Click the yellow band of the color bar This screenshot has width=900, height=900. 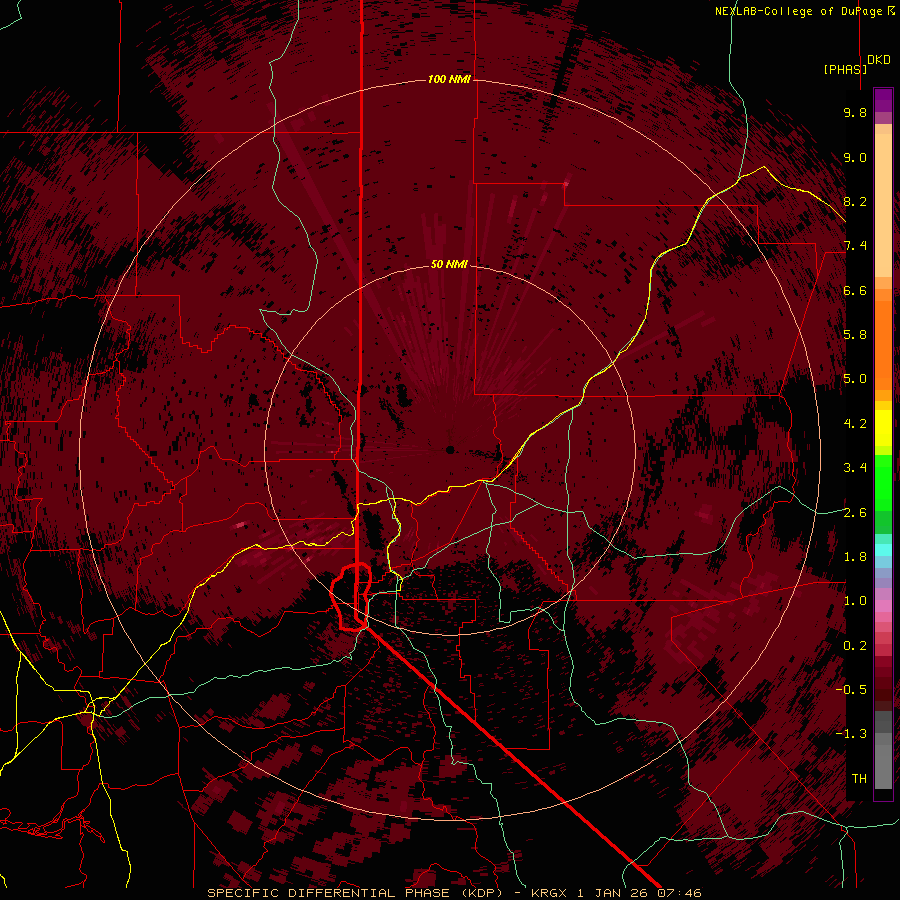point(883,428)
